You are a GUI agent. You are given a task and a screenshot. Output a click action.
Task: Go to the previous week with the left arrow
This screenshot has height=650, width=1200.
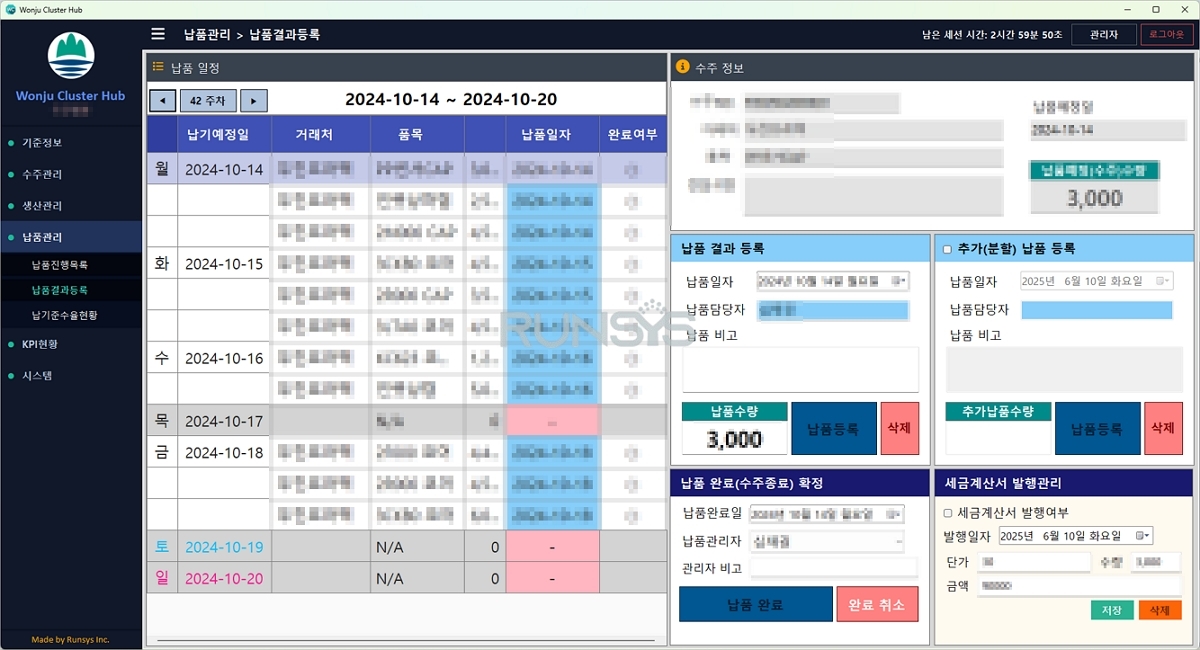[x=162, y=100]
